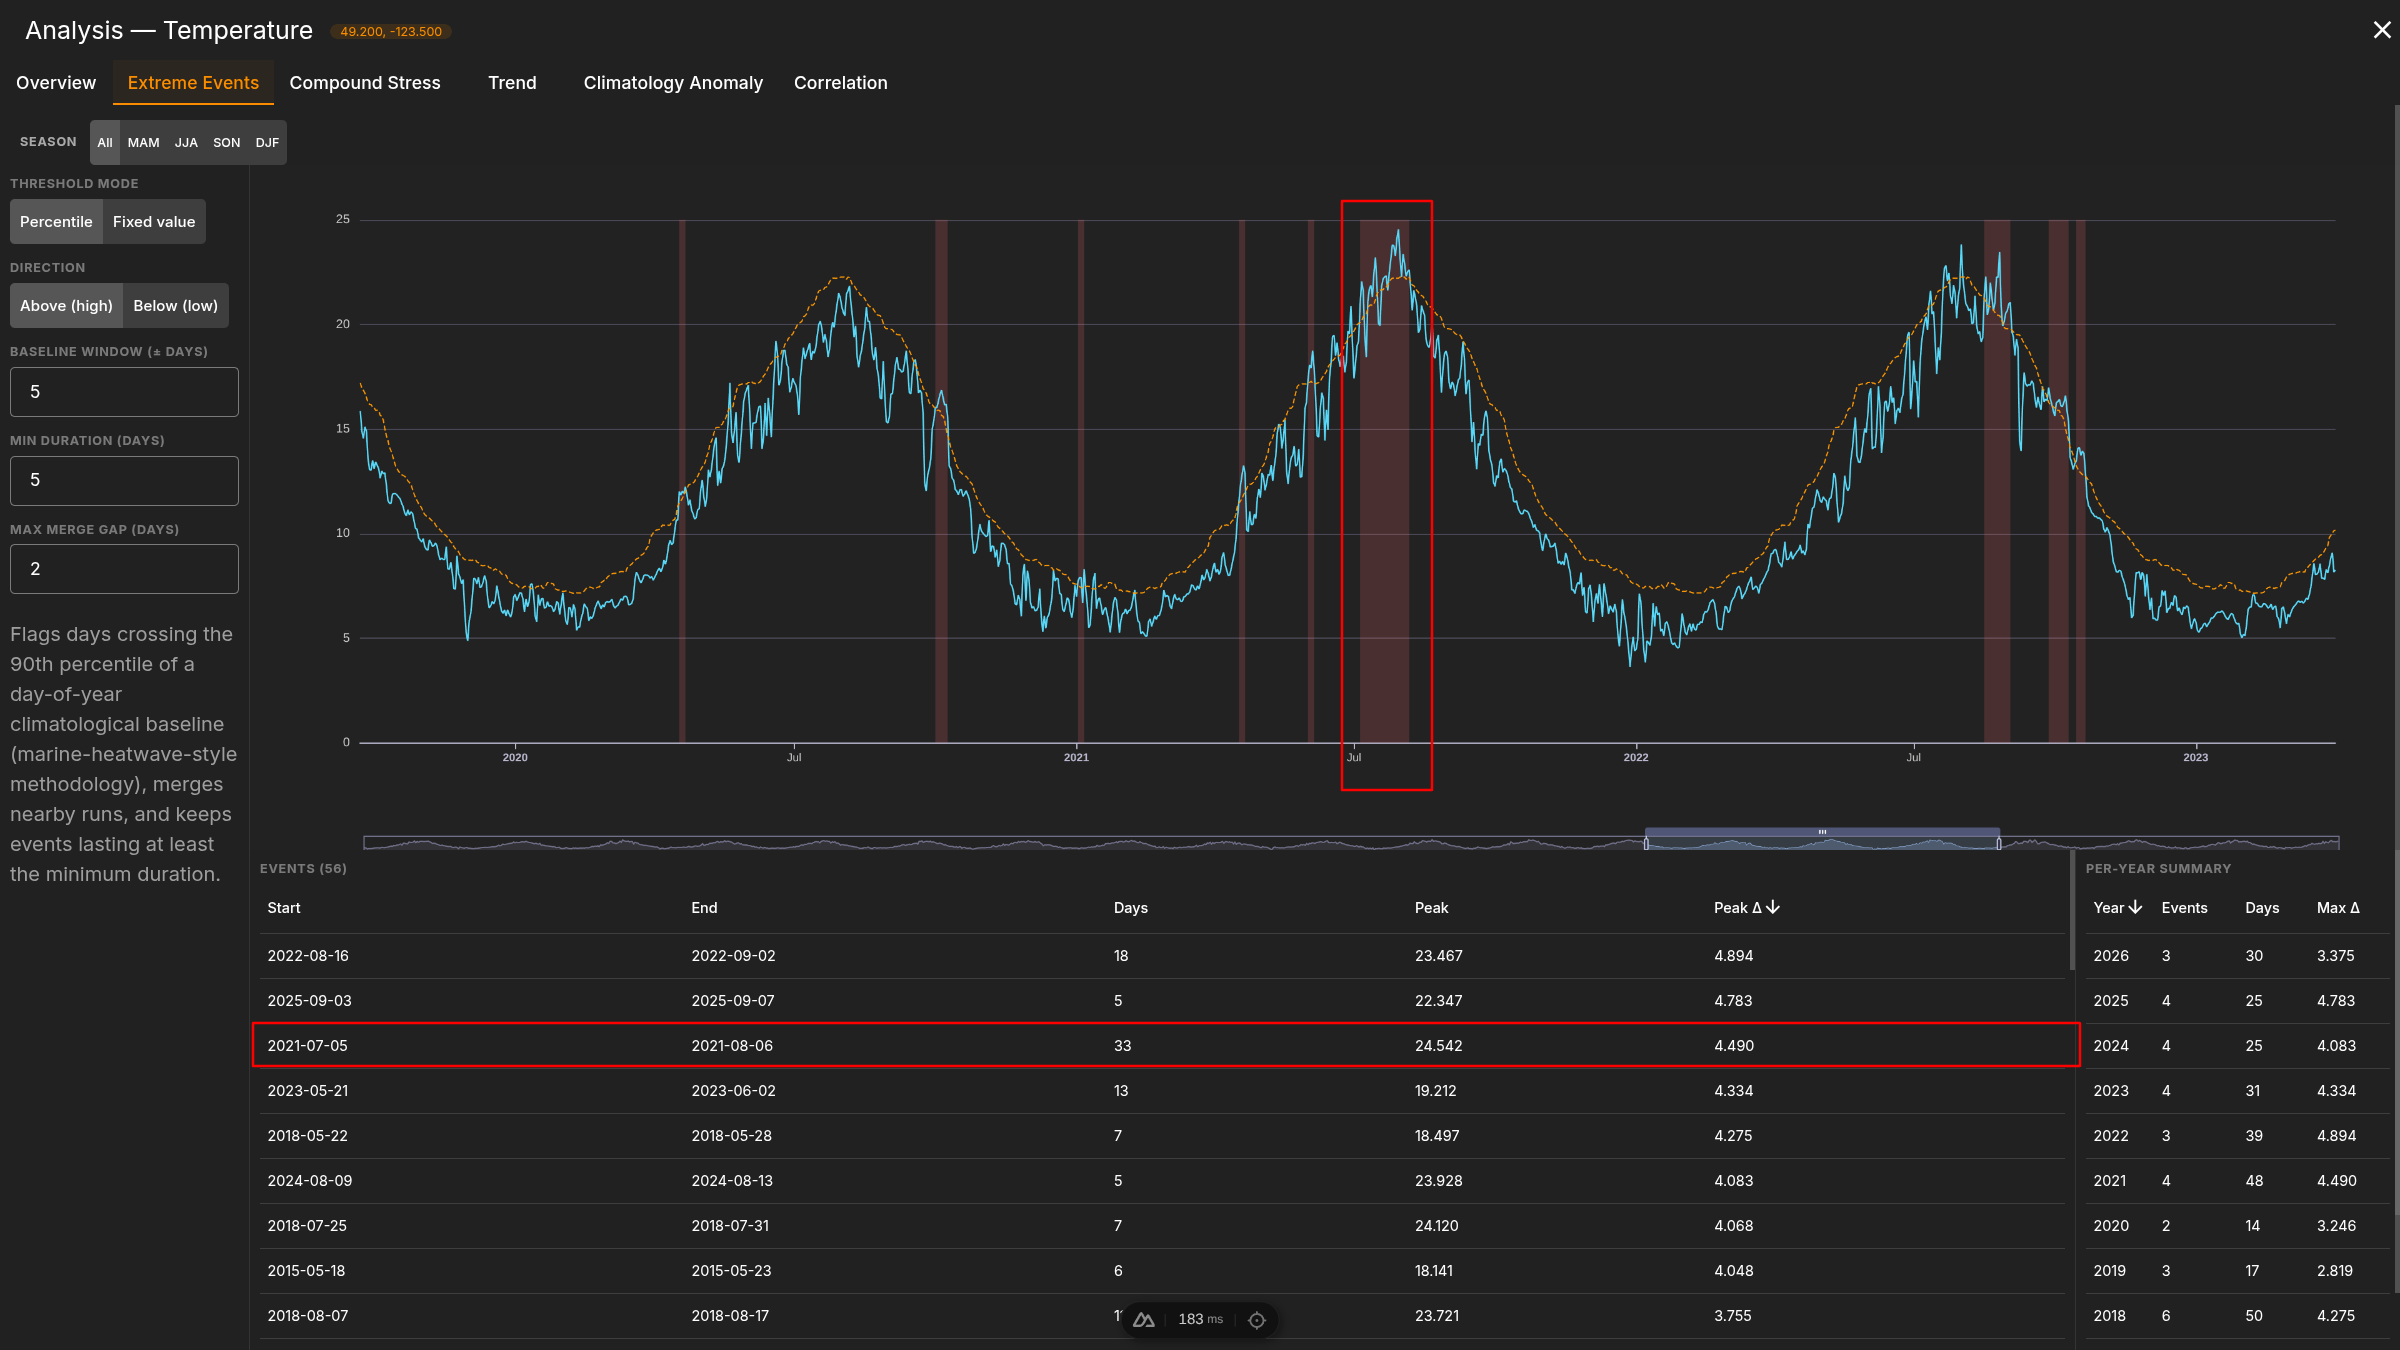This screenshot has width=2400, height=1350.
Task: Filter season to JJA
Action: [186, 143]
